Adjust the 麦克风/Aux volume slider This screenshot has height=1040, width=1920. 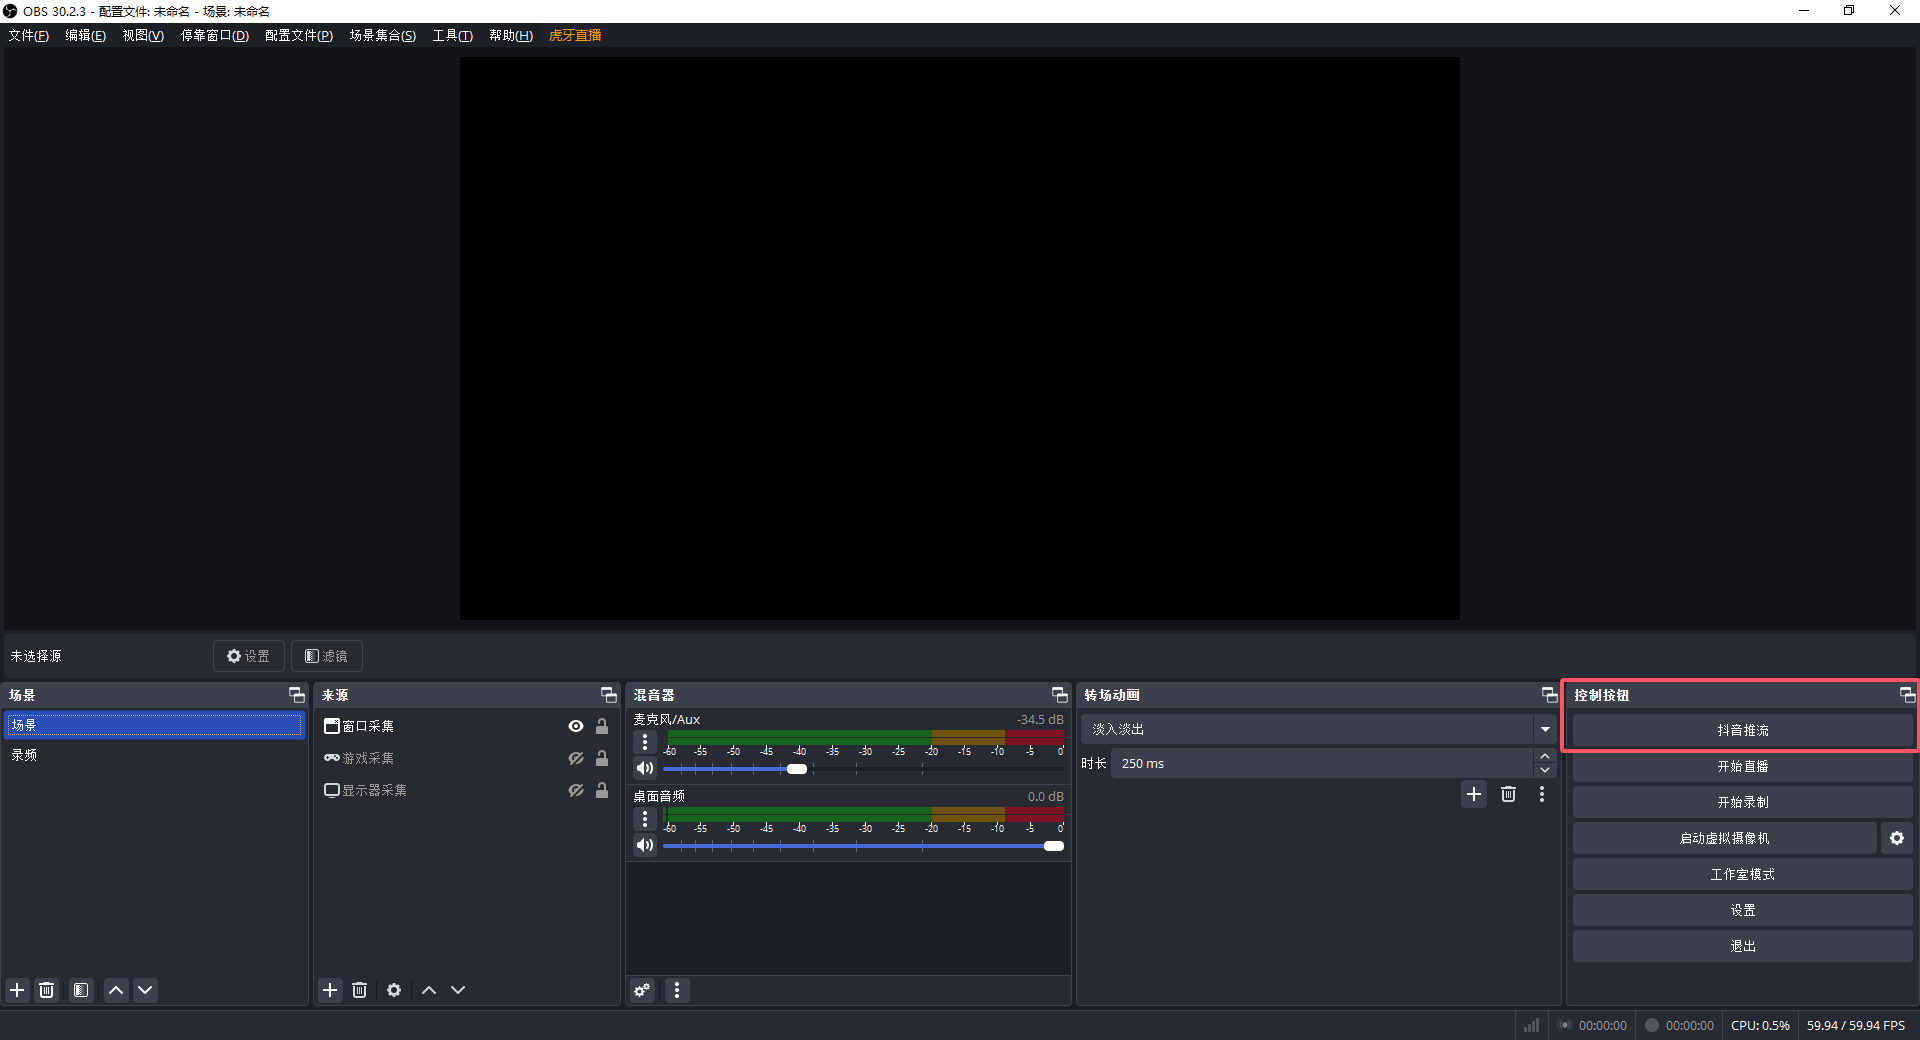pos(796,769)
